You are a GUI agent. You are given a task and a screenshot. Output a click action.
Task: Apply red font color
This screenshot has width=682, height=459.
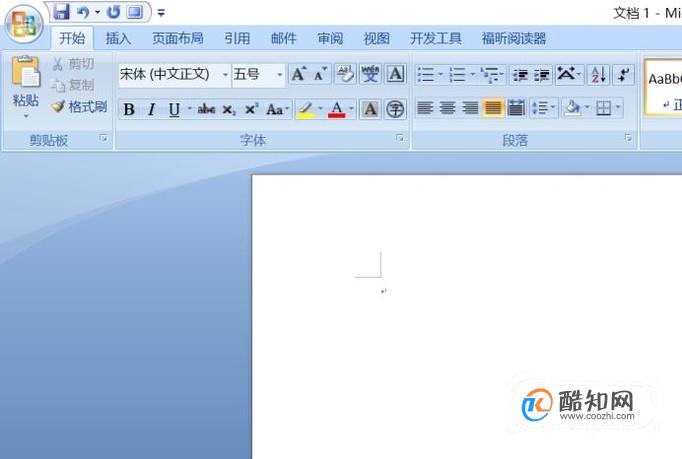coord(337,109)
